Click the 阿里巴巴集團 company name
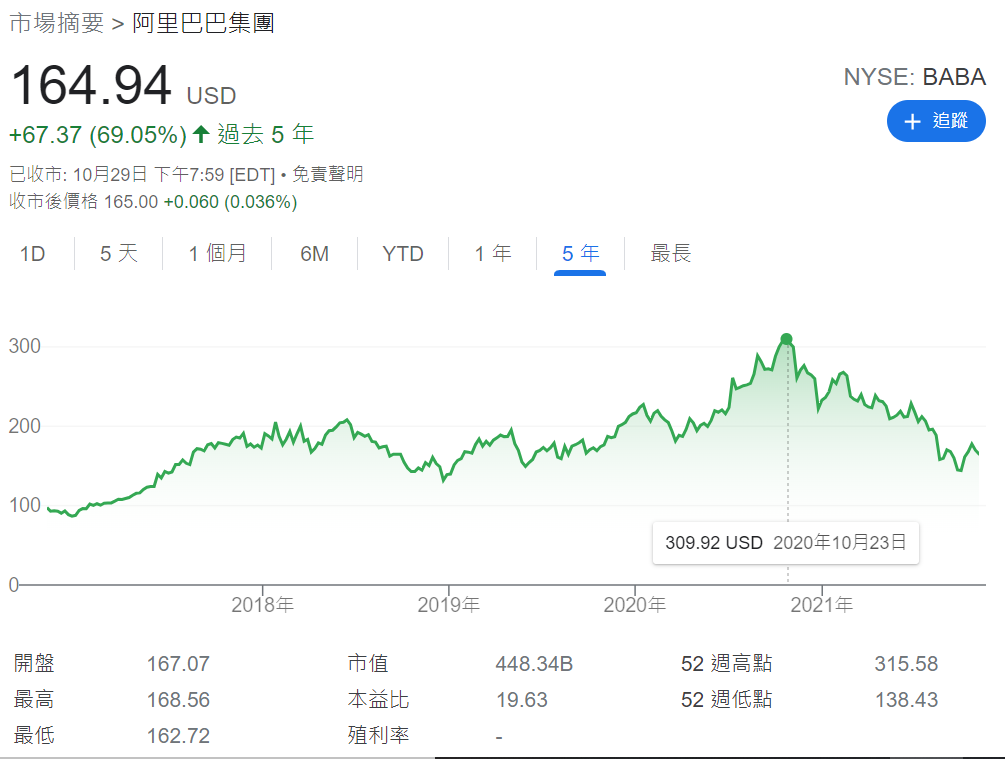 (x=203, y=23)
